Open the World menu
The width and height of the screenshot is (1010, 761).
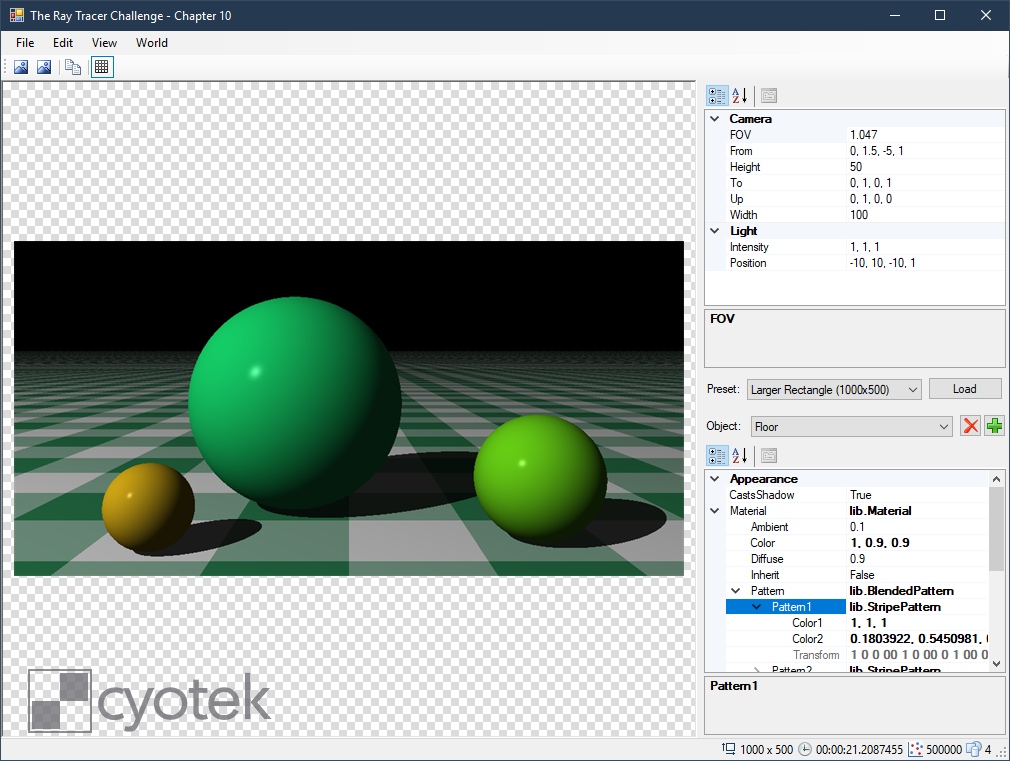[152, 43]
